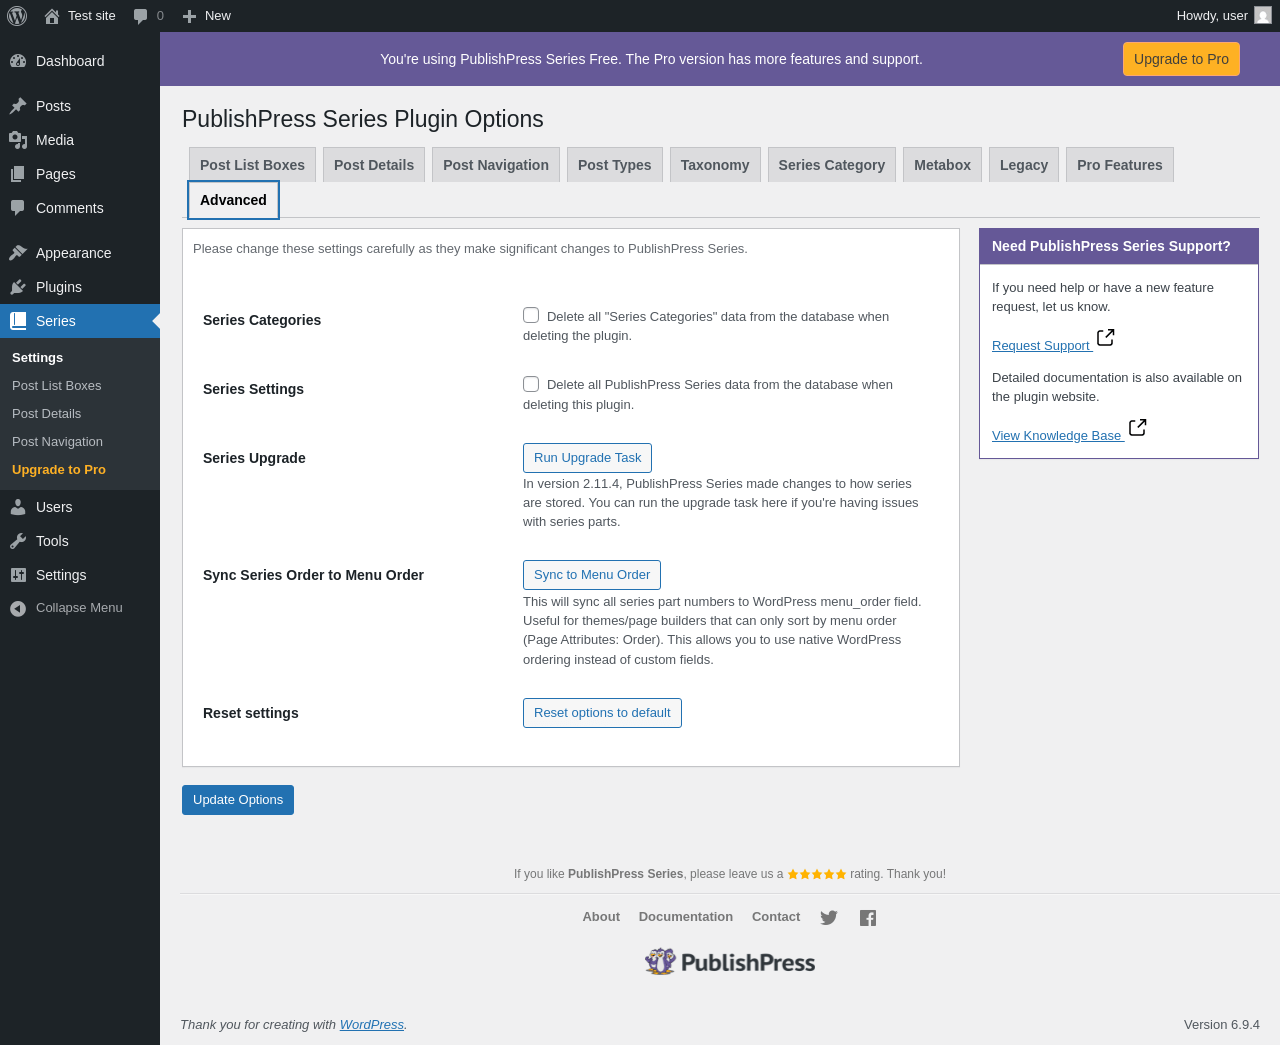Image resolution: width=1280 pixels, height=1045 pixels.
Task: Click the Sync Series Order to Menu Order label
Action: pos(313,575)
